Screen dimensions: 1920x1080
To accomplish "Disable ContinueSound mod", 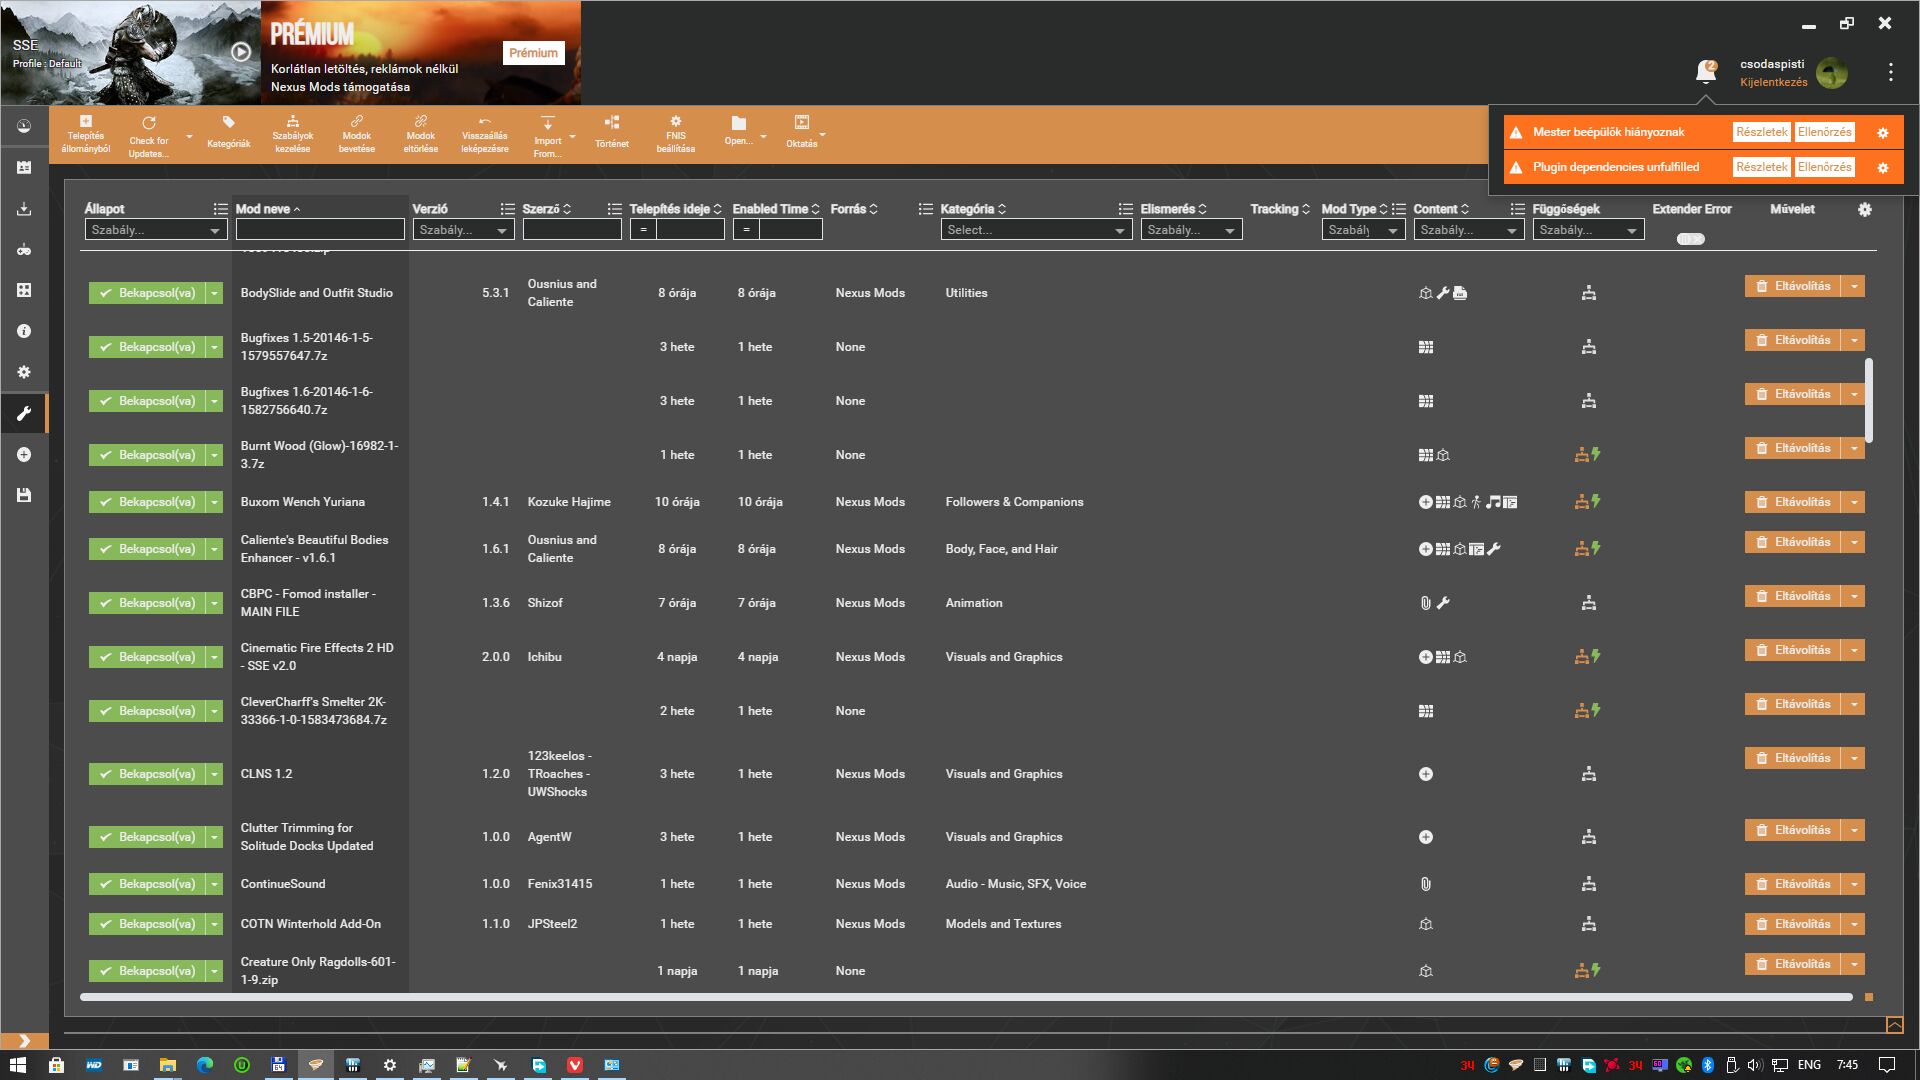I will click(146, 884).
